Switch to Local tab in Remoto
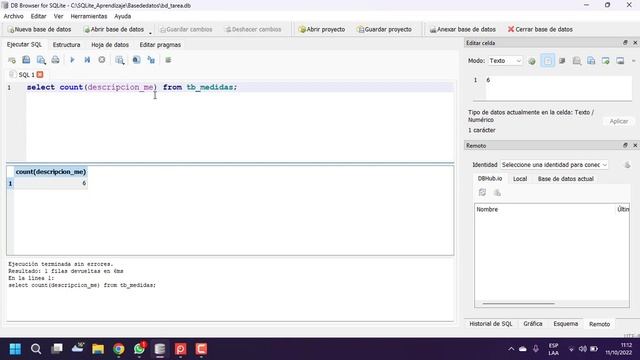Viewport: 640px width, 360px height. tap(520, 179)
